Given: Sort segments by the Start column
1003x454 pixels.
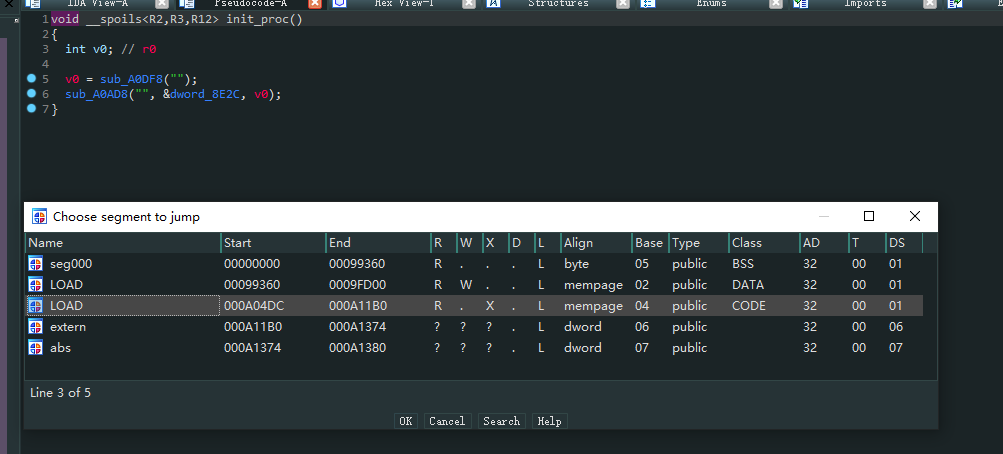Looking at the screenshot, I should click(x=273, y=243).
